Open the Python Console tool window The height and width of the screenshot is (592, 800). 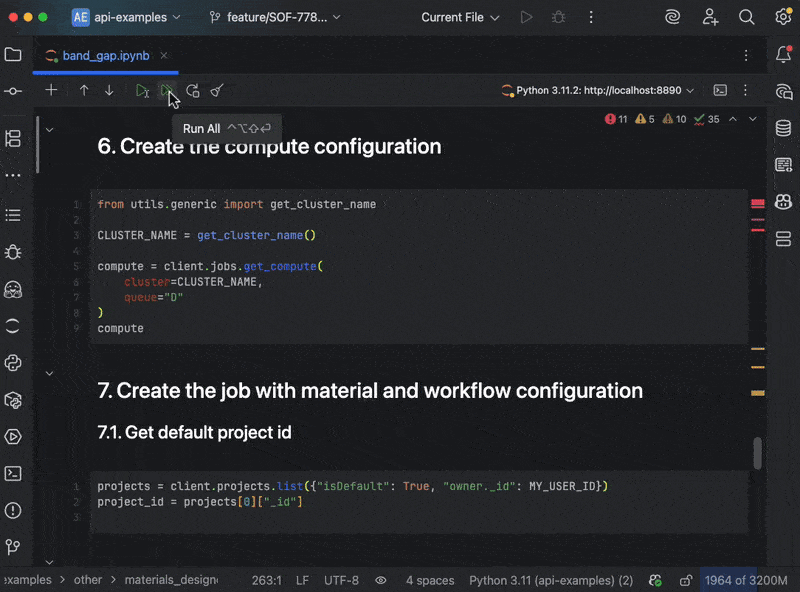point(13,363)
